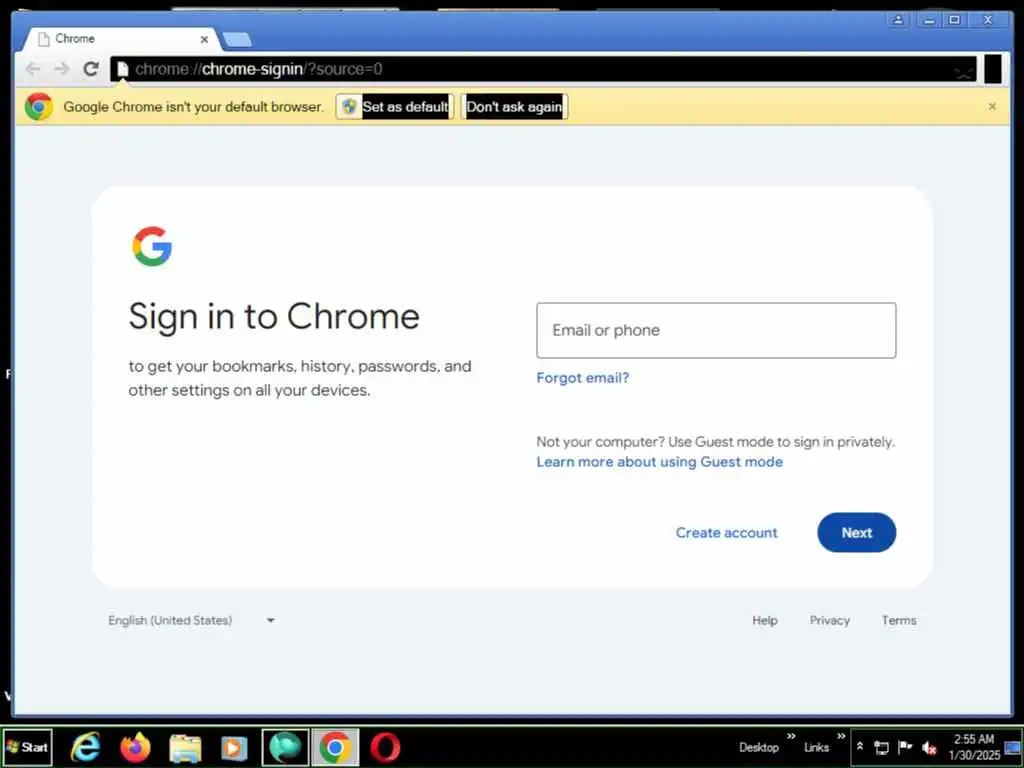Expand the Links toolbar chevron

tap(840, 737)
